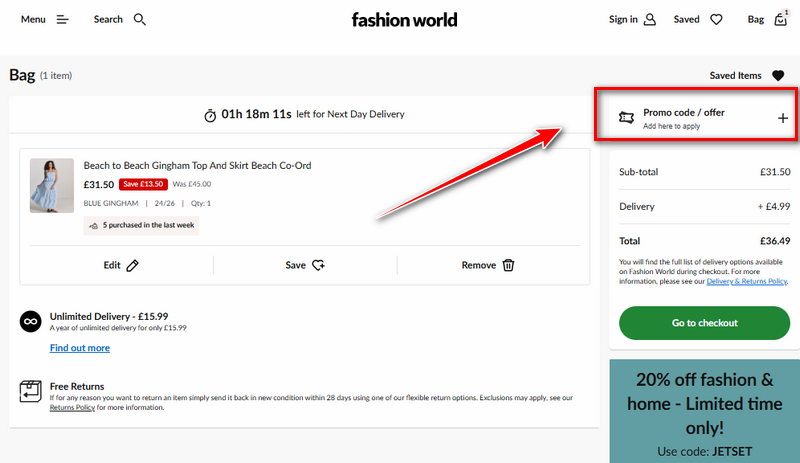Open Beach to Beach Gingham product title
The image size is (800, 463).
coord(197,165)
